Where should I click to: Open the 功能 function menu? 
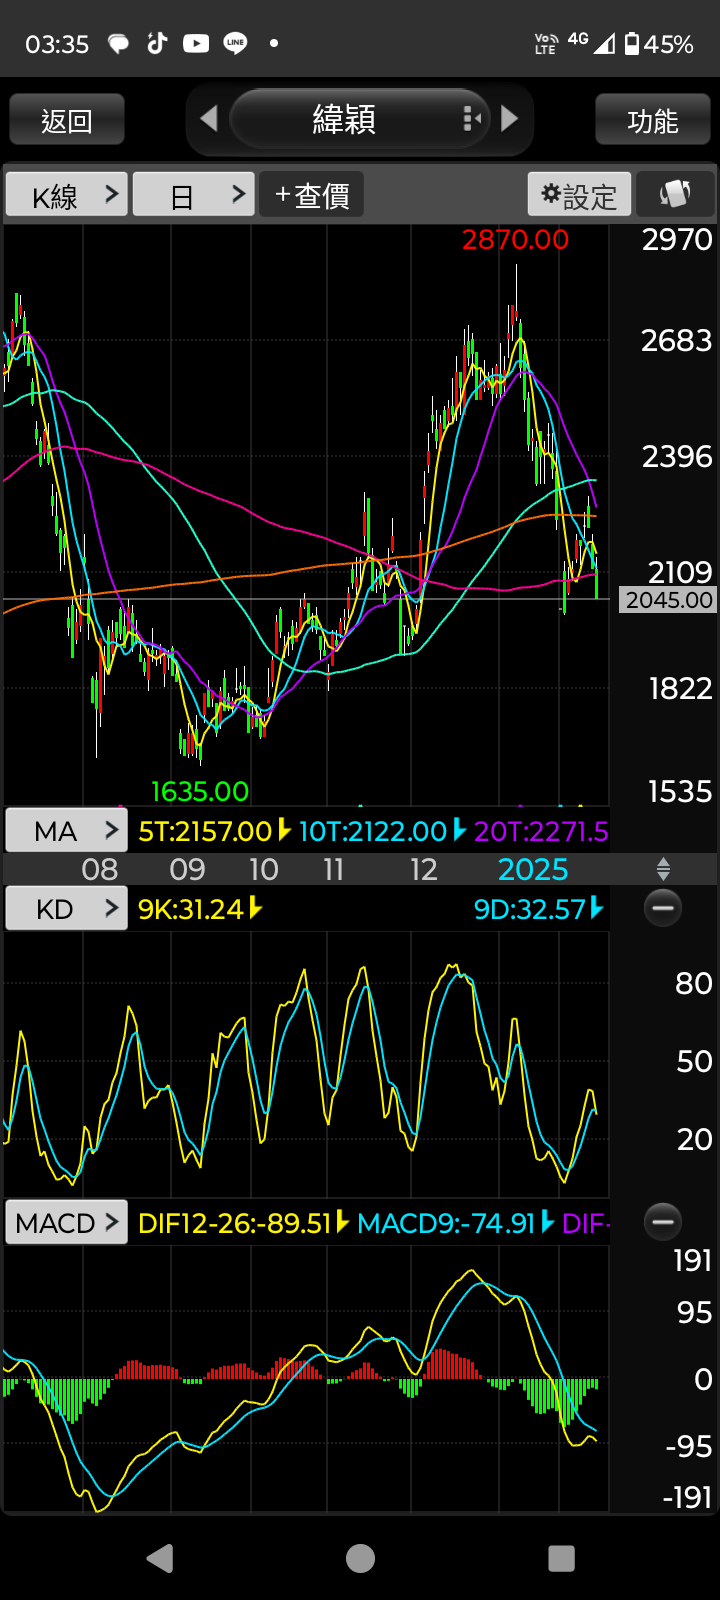(653, 120)
